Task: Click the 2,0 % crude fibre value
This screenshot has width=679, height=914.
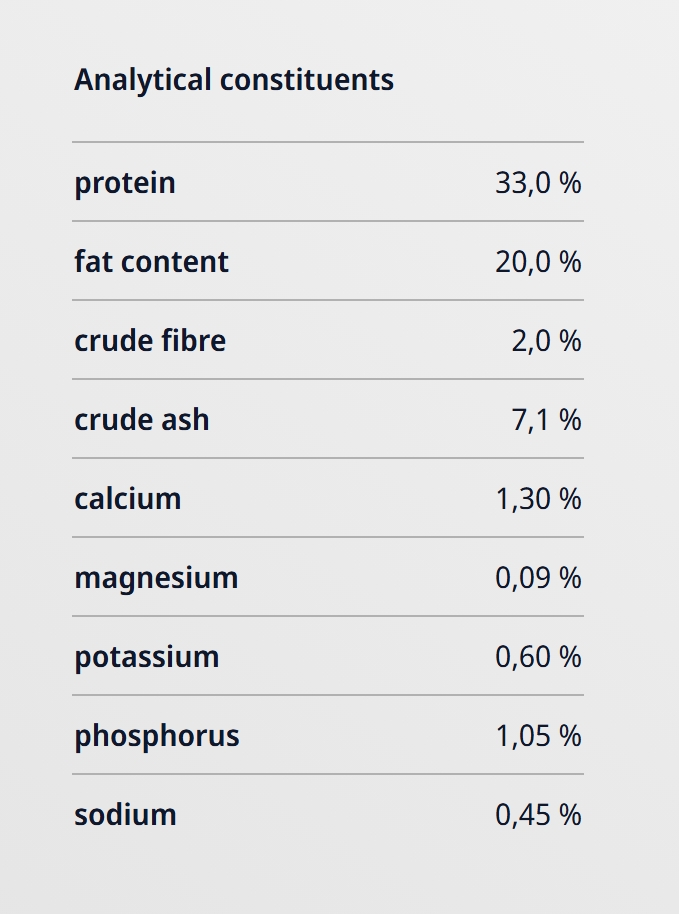Action: (545, 341)
